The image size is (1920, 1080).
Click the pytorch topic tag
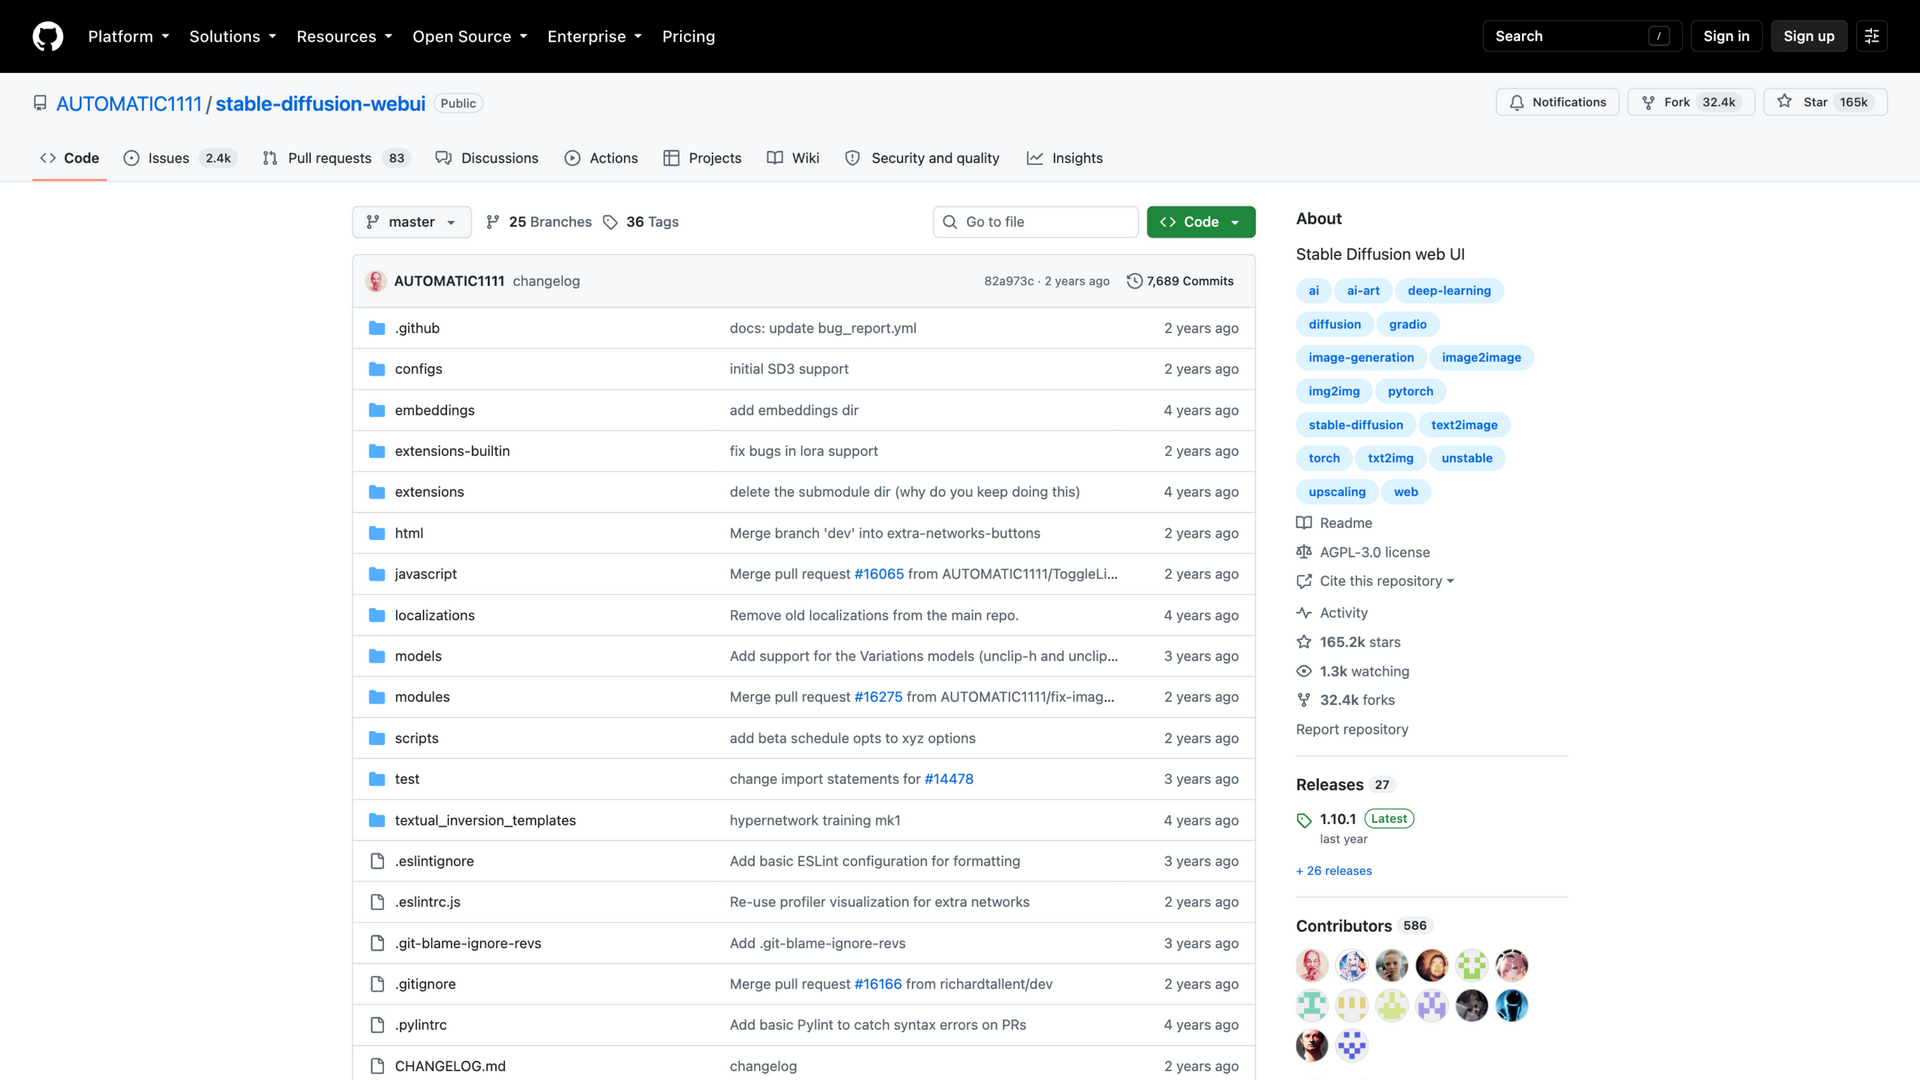tap(1410, 391)
